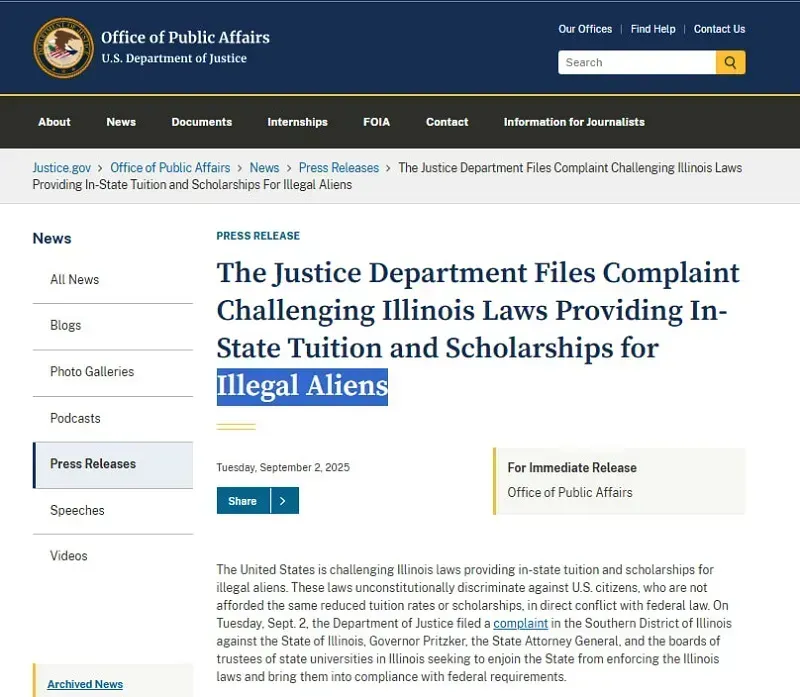The height and width of the screenshot is (697, 800).
Task: Select All News in the sidebar
Action: pyautogui.click(x=73, y=279)
